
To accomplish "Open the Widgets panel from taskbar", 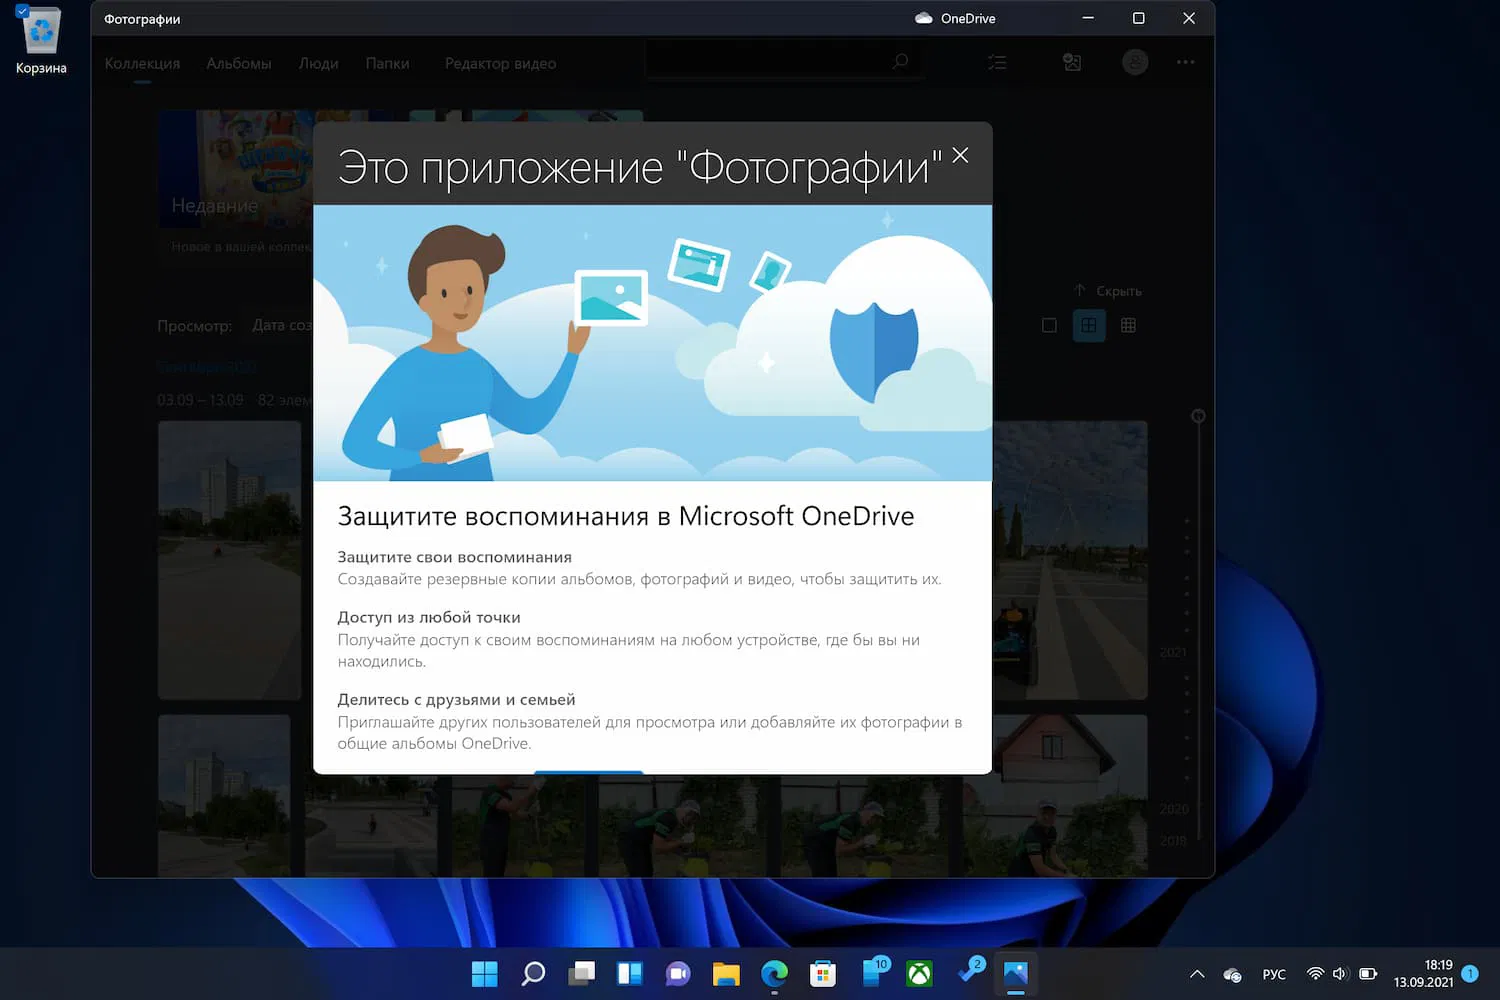I will 630,973.
